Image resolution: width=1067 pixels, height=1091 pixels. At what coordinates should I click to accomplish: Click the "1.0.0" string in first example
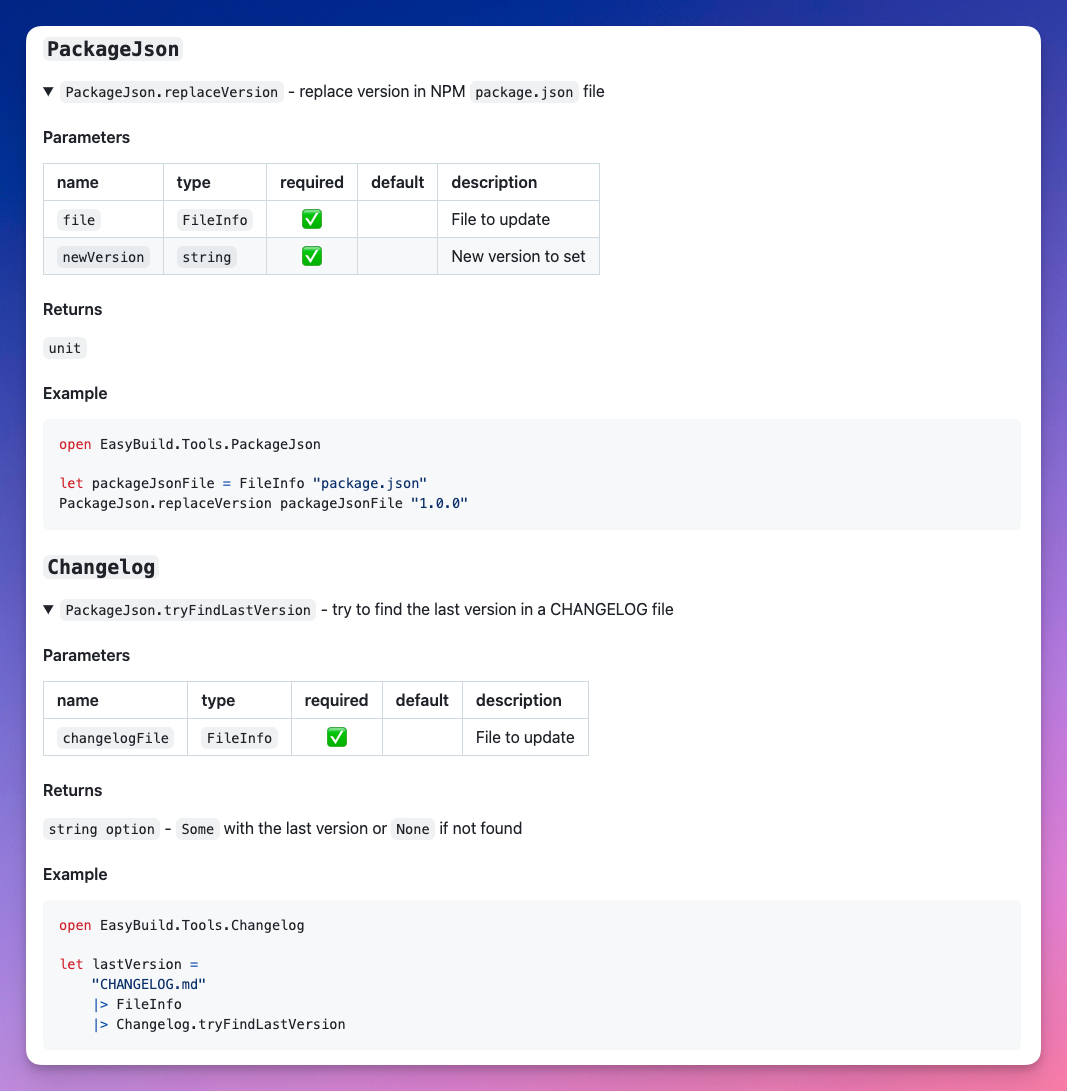pos(439,503)
